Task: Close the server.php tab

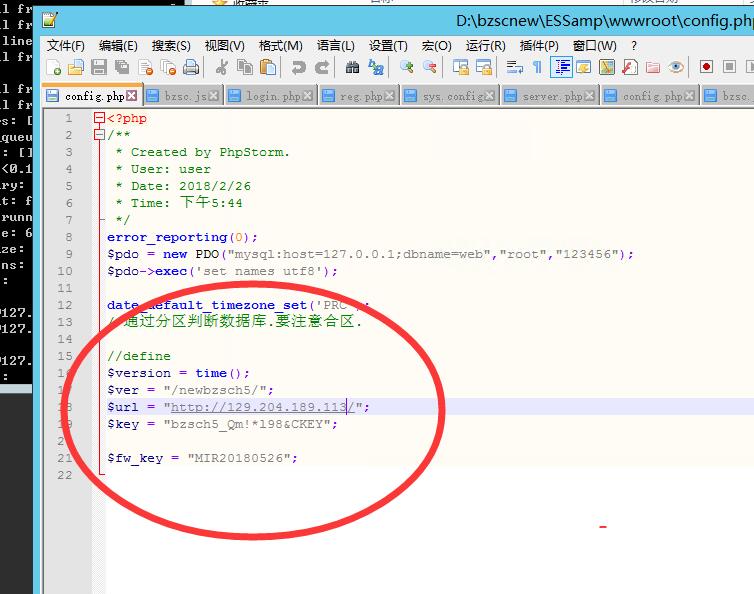Action: click(590, 96)
